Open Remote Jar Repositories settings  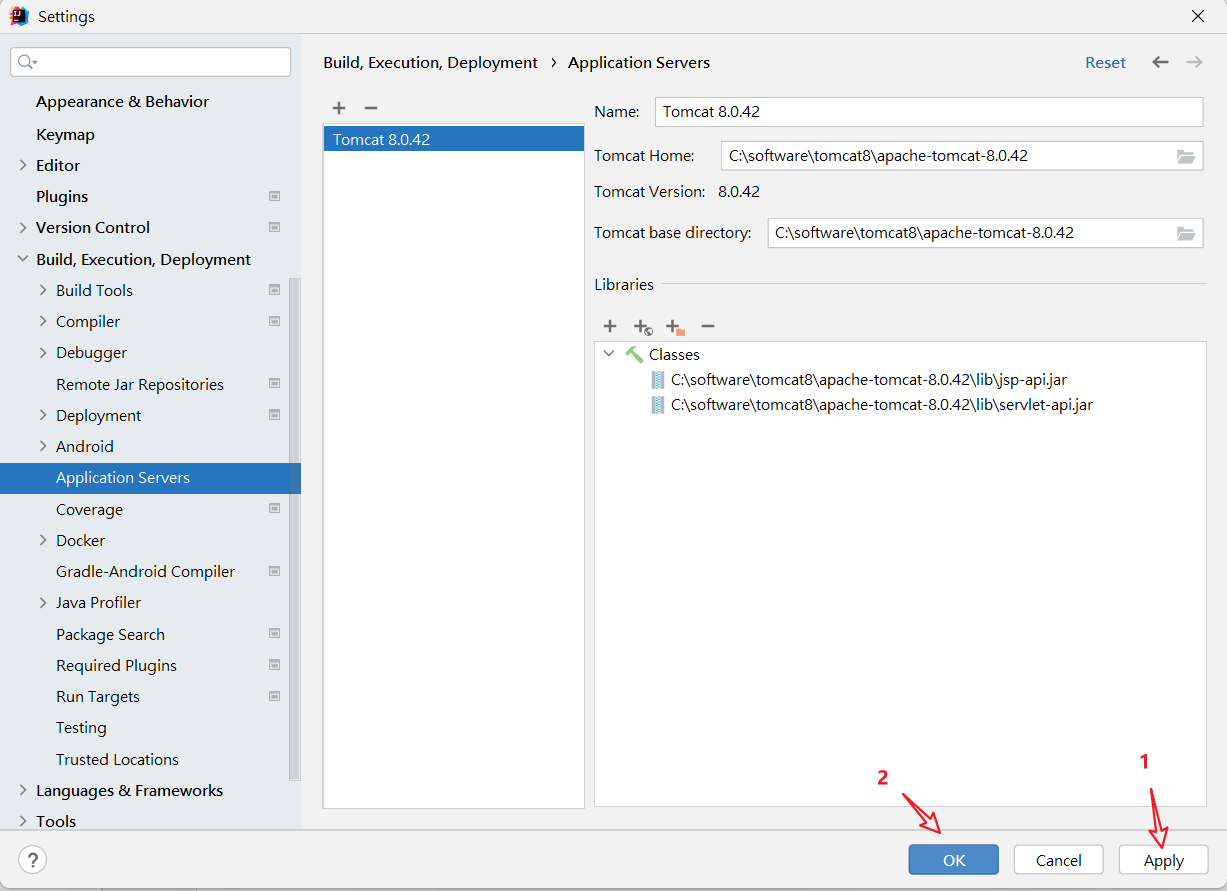[x=140, y=384]
